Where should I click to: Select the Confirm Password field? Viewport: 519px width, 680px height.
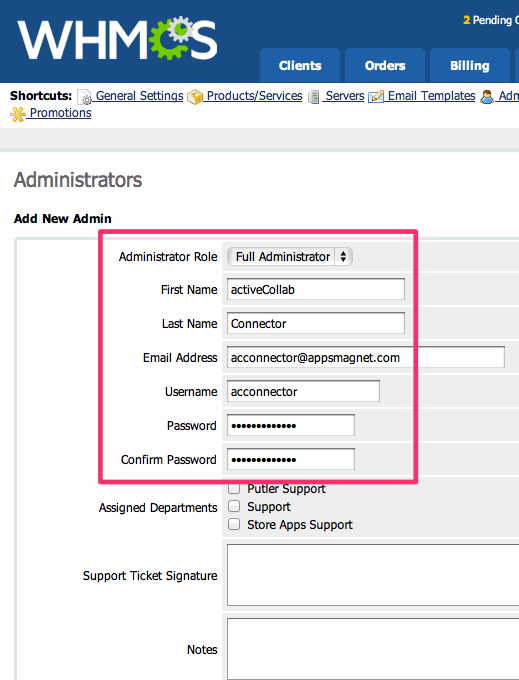click(291, 459)
